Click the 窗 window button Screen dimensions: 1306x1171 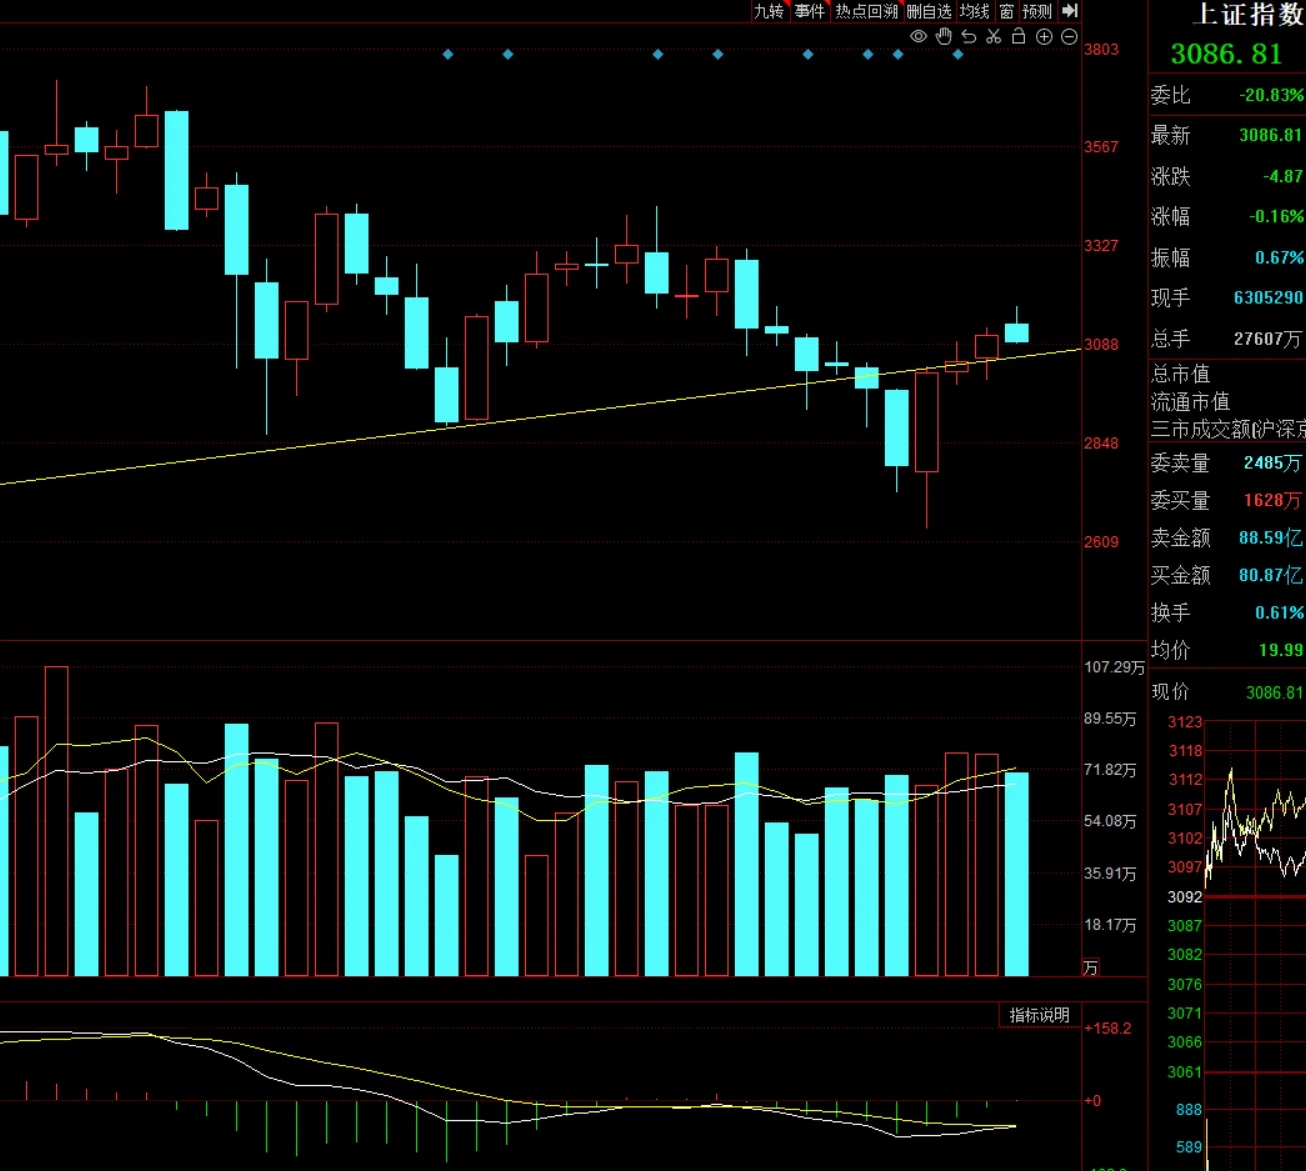pos(1006,11)
